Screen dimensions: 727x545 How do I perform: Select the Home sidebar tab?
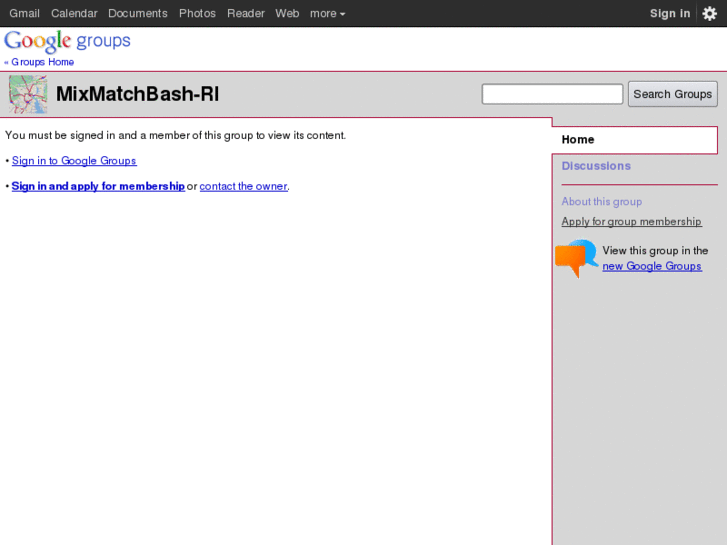tap(635, 140)
